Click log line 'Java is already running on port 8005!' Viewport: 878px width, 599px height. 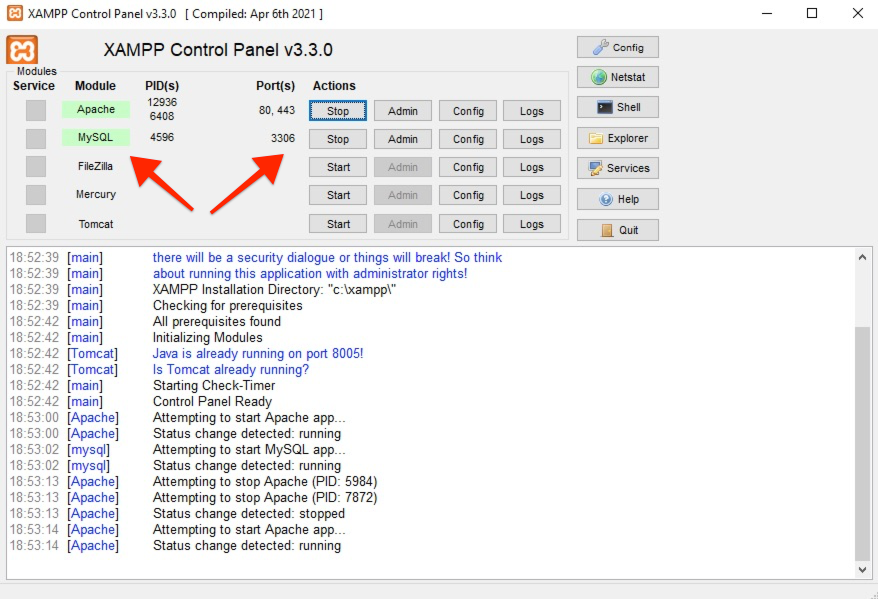258,354
